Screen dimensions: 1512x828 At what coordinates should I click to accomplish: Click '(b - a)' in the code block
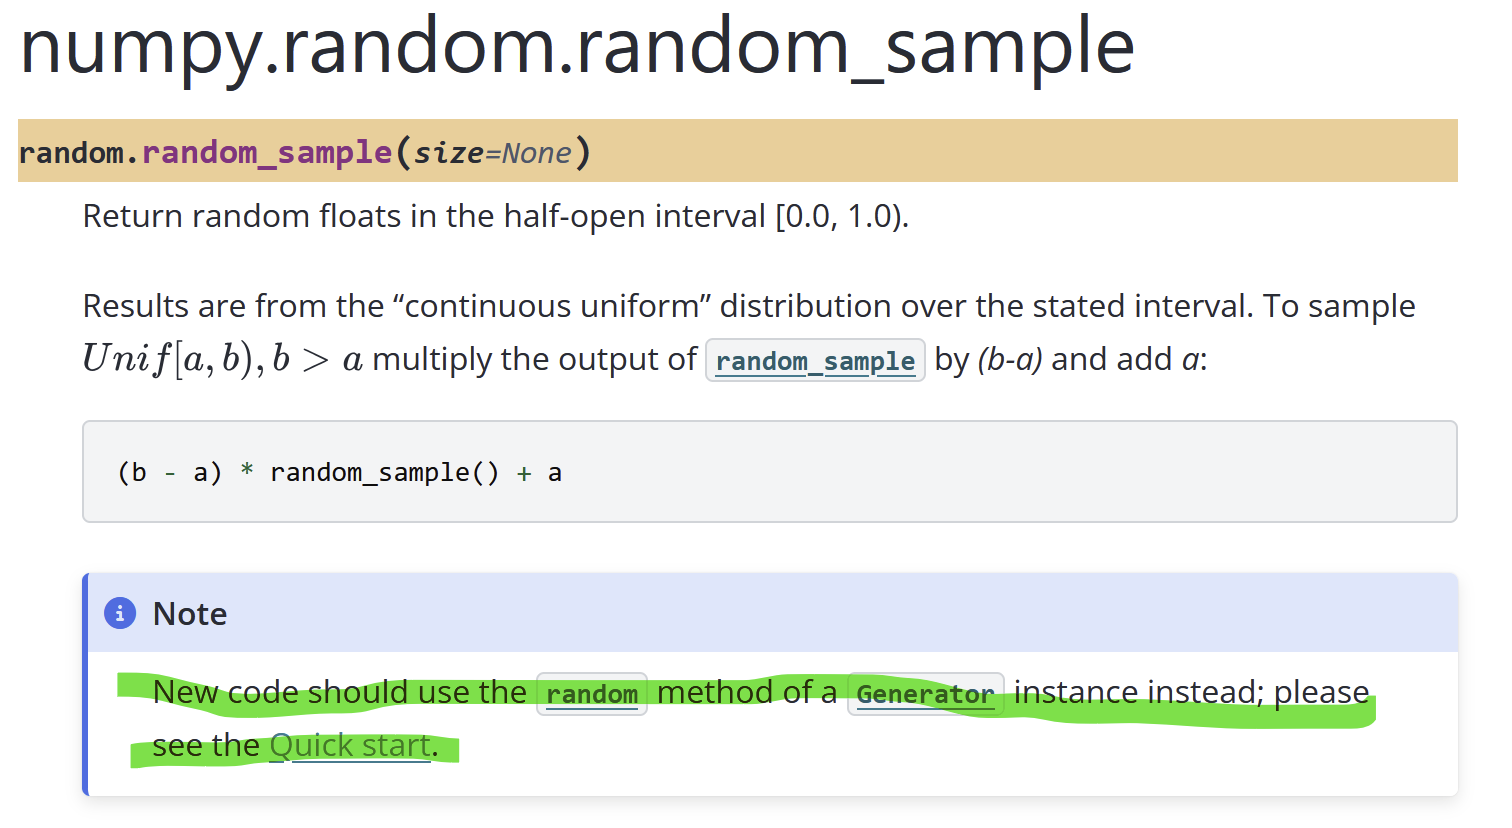(169, 472)
